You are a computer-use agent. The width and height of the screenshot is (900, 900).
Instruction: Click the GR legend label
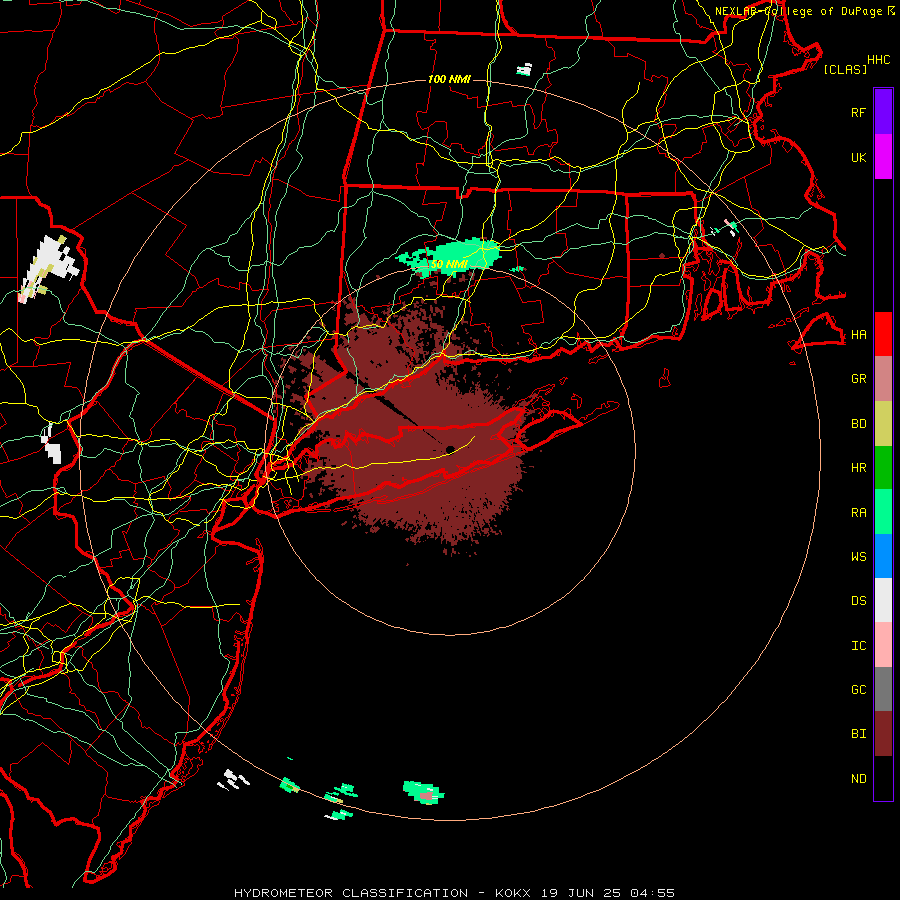(858, 378)
